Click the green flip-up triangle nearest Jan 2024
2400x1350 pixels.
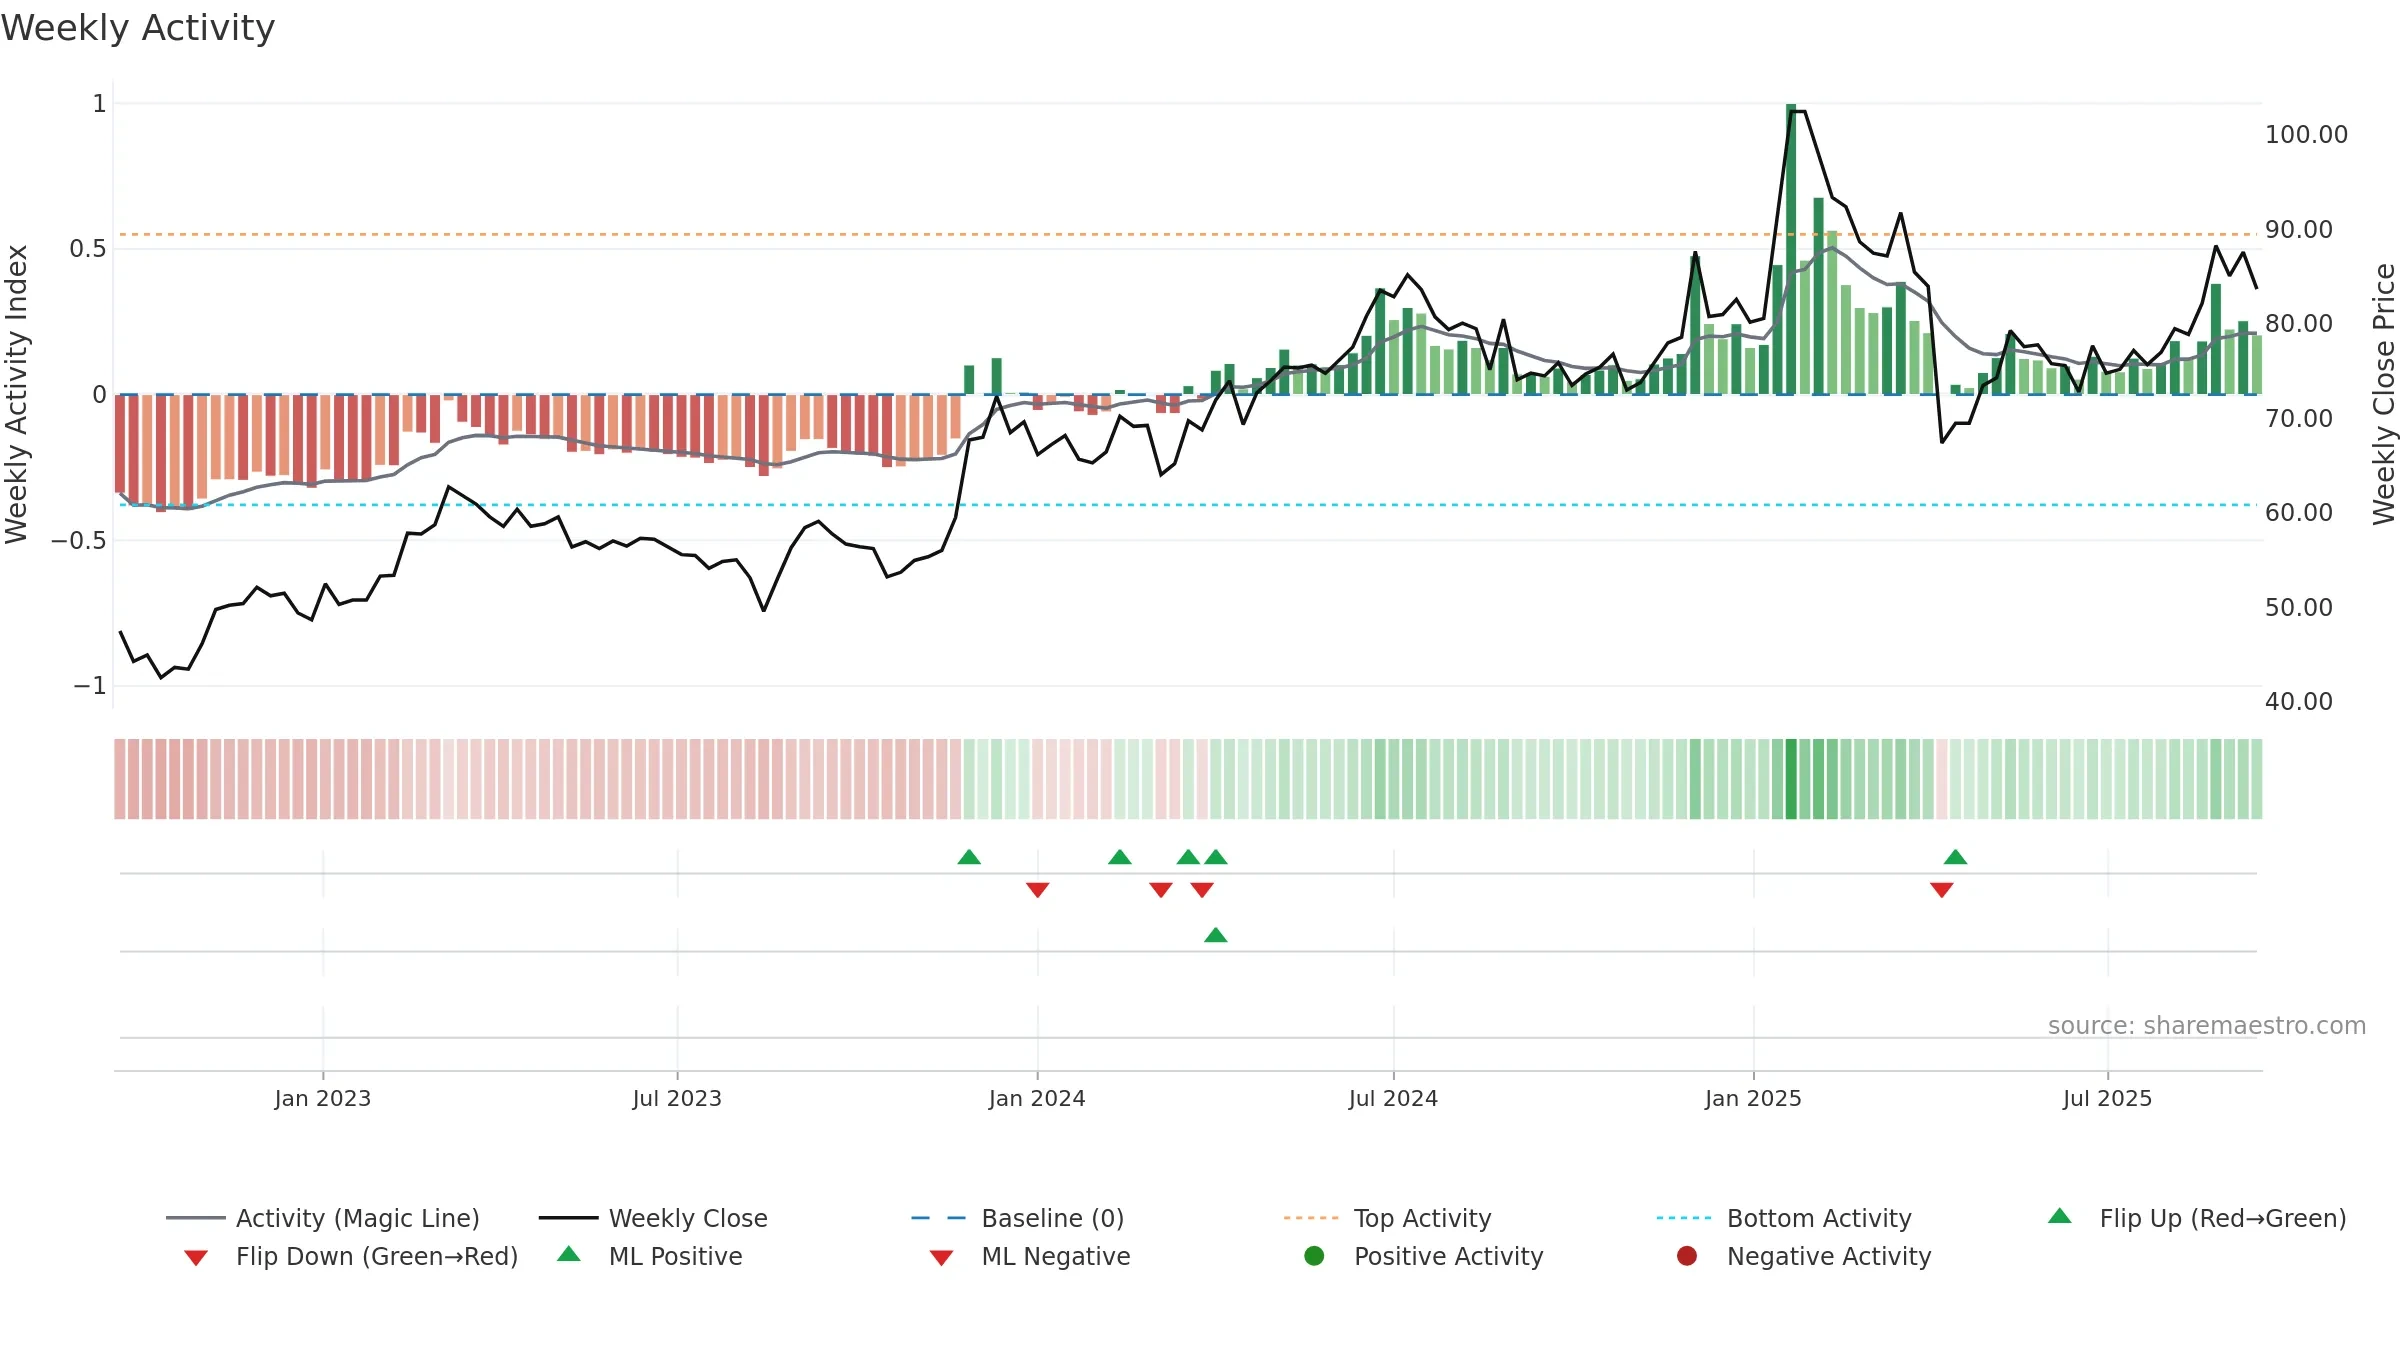(x=969, y=857)
